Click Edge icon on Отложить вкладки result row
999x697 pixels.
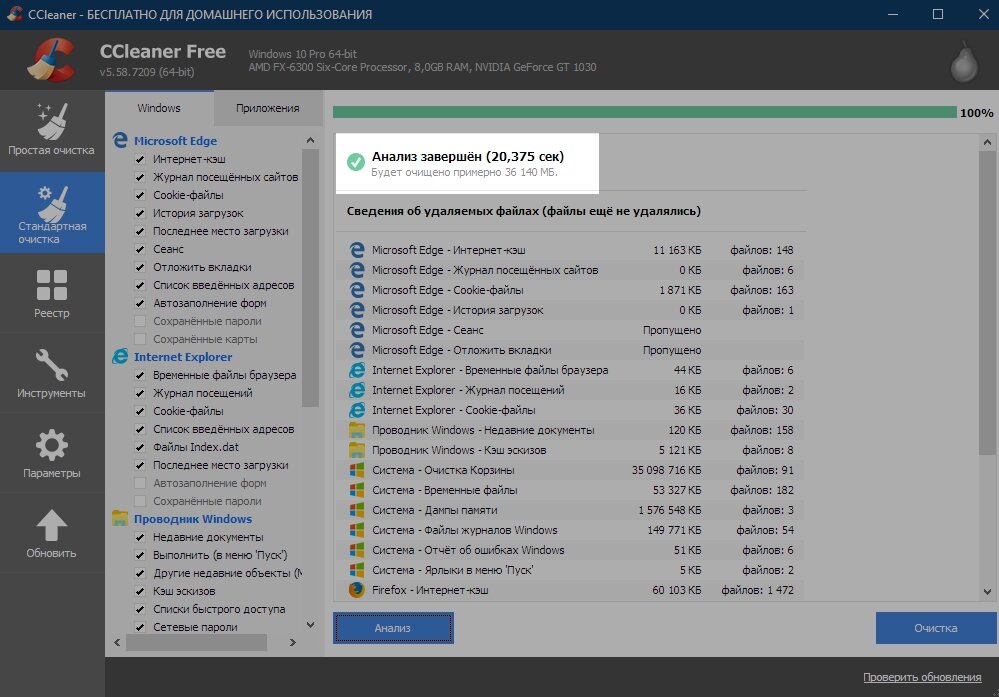click(357, 350)
